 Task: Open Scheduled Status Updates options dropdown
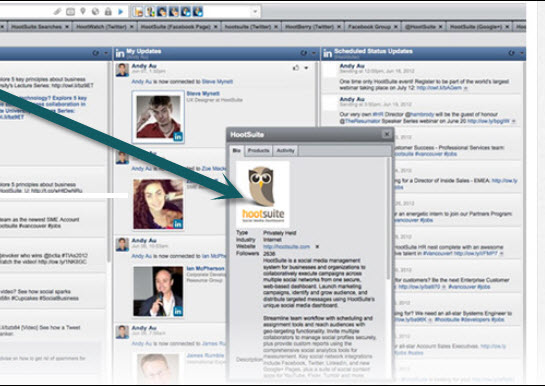(x=521, y=53)
